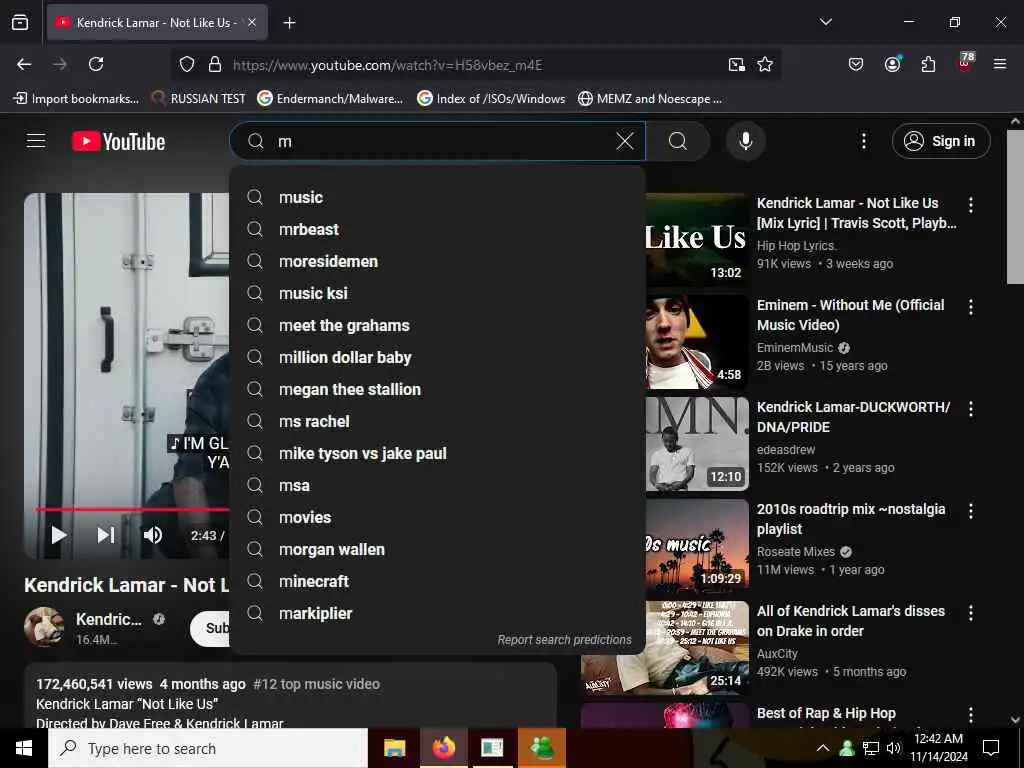Choose 'moresidemen' from suggestions
Screen dimensions: 1024x768
(x=438, y=261)
